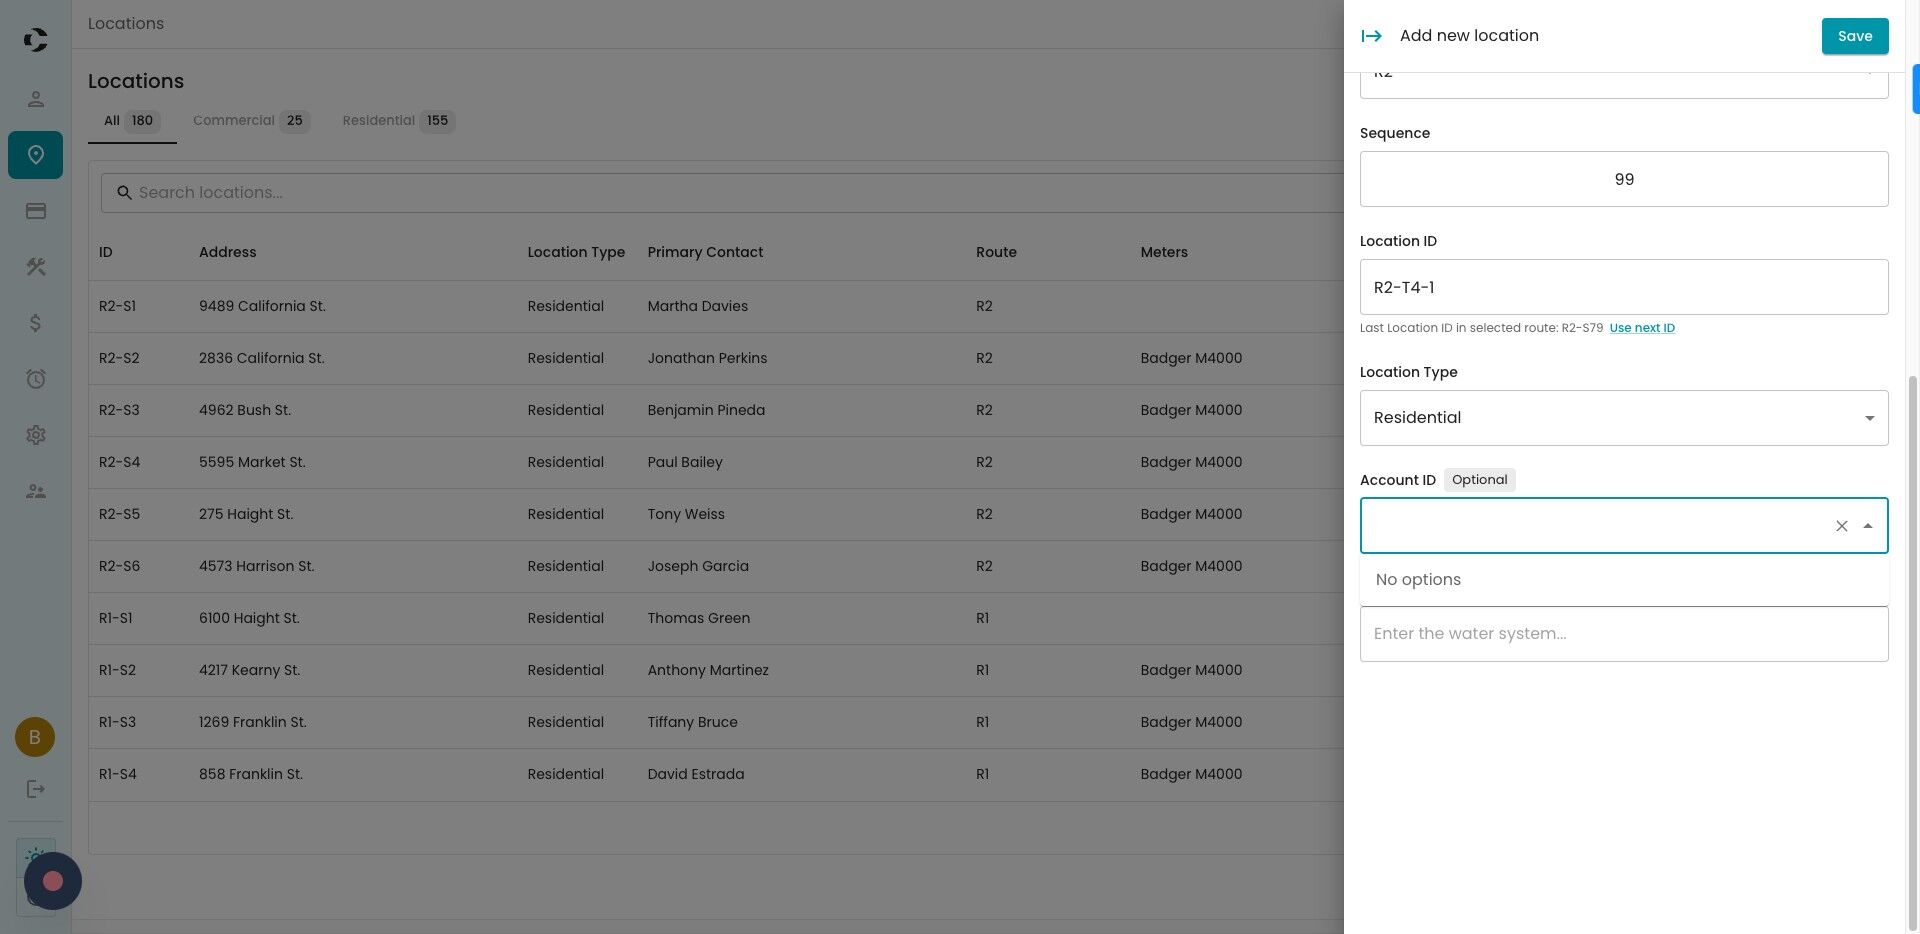Image resolution: width=1920 pixels, height=934 pixels.
Task: Open the alarm clock icon in sidebar
Action: (36, 379)
